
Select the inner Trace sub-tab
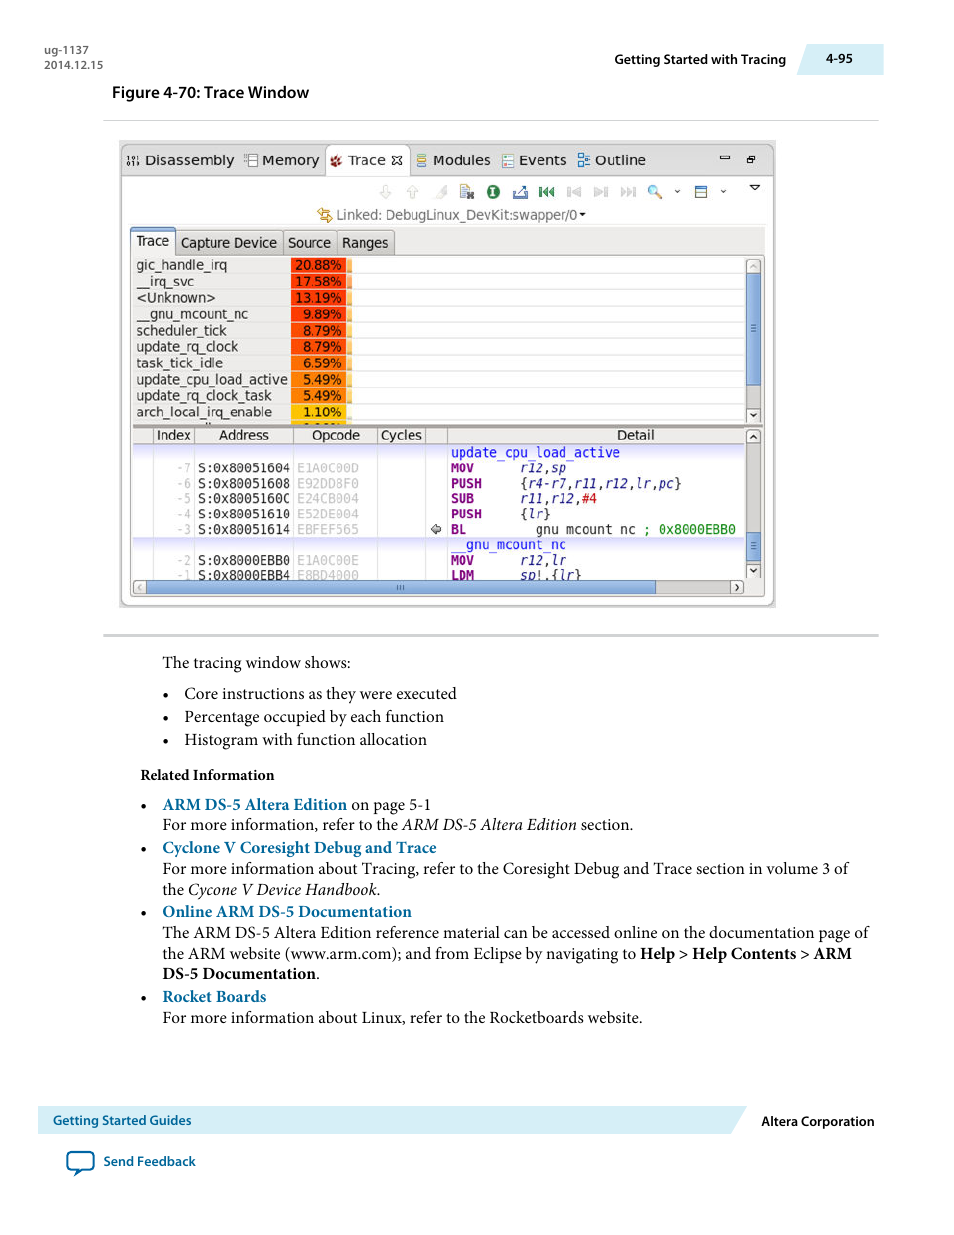(x=153, y=241)
